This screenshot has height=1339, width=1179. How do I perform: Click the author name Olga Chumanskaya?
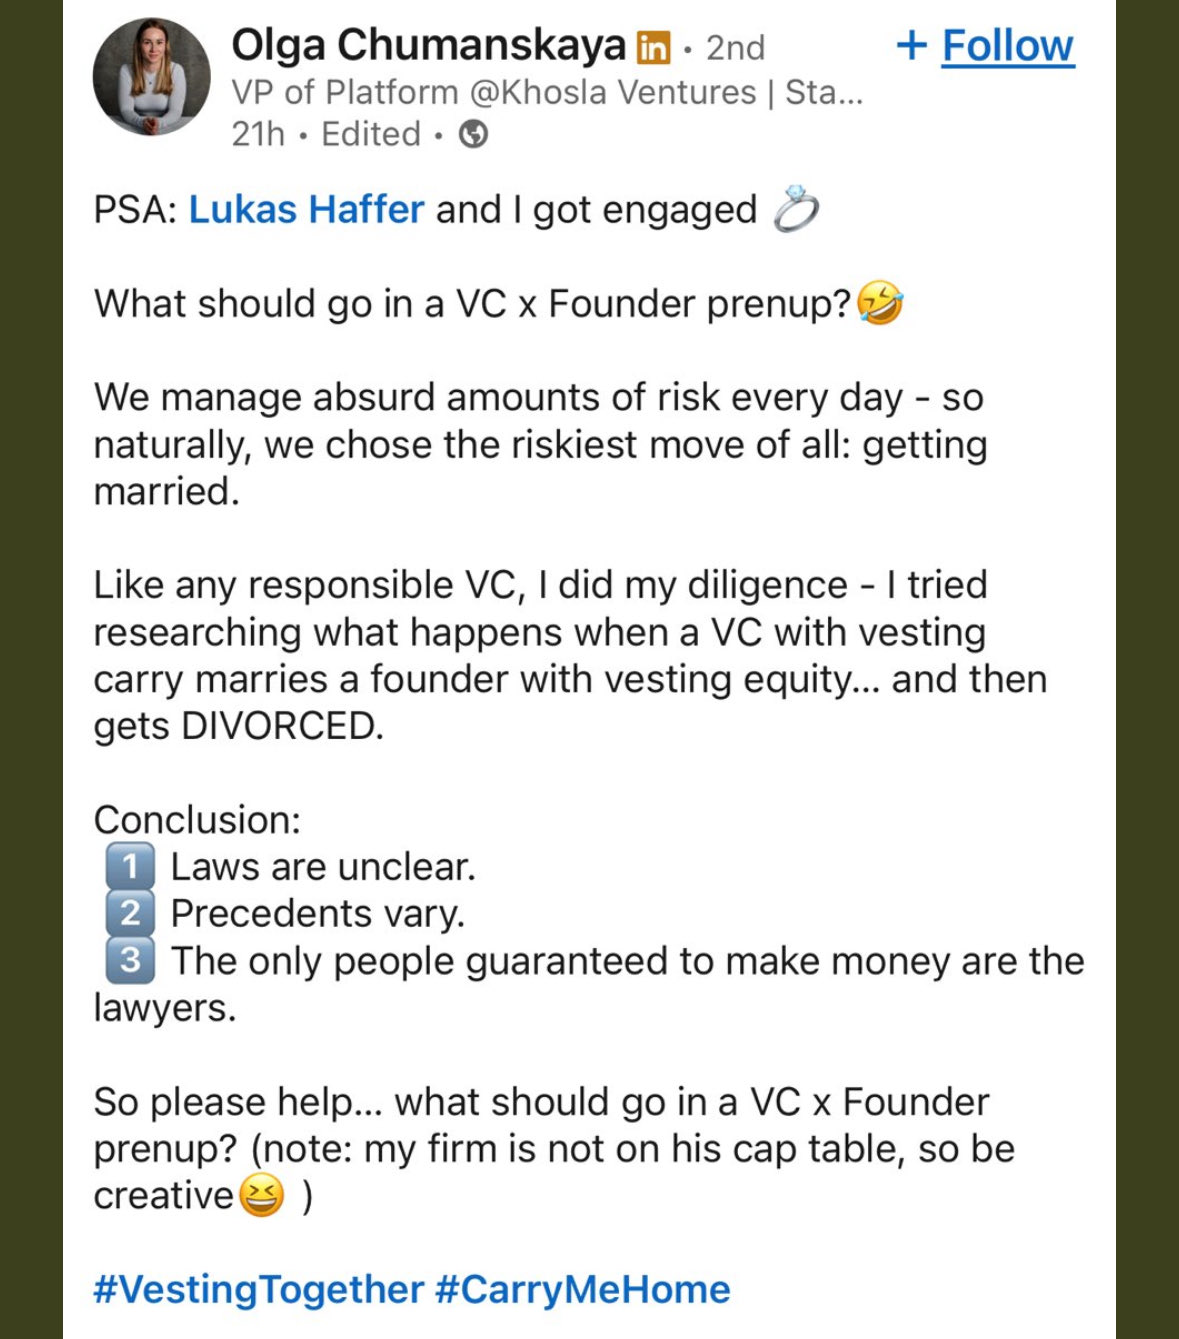(x=428, y=46)
